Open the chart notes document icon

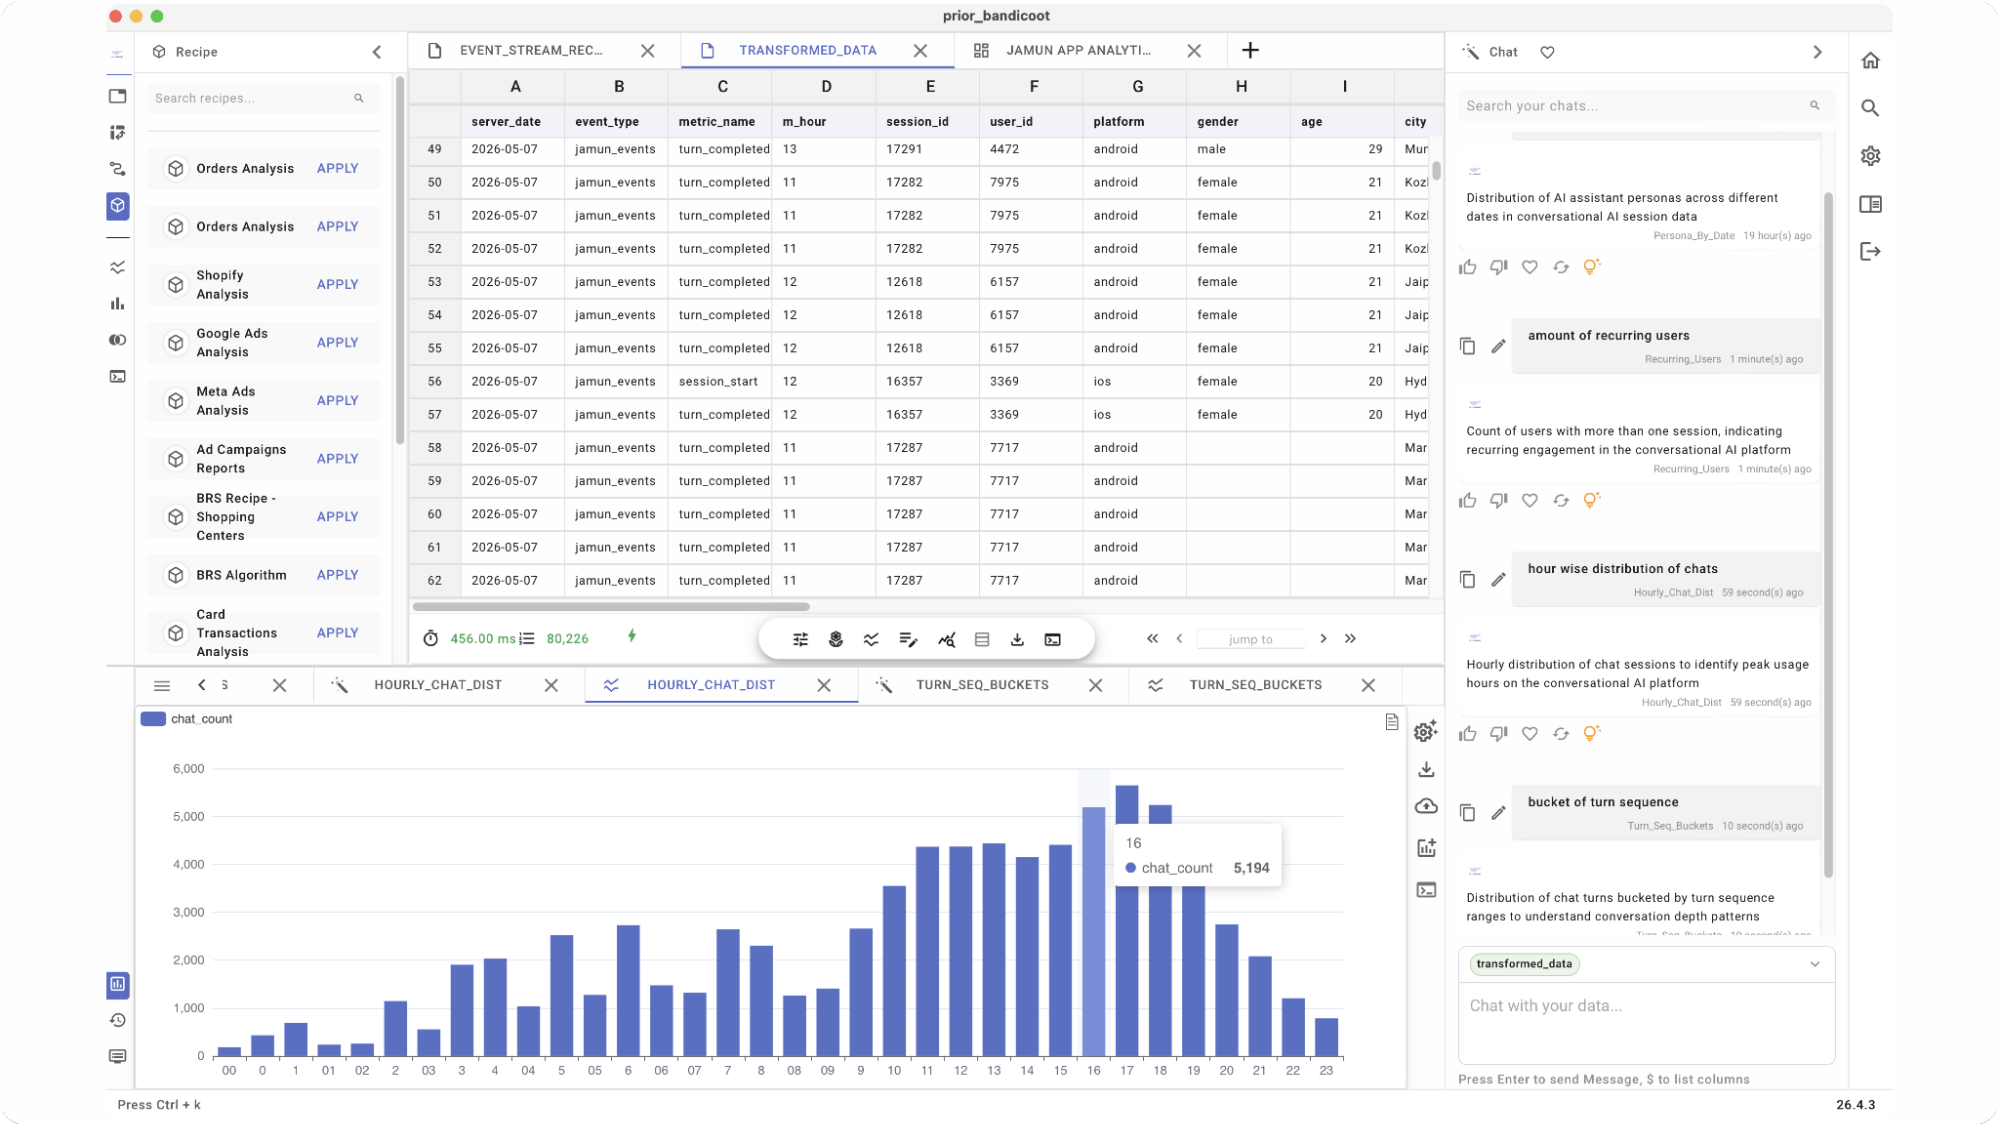click(x=1391, y=722)
